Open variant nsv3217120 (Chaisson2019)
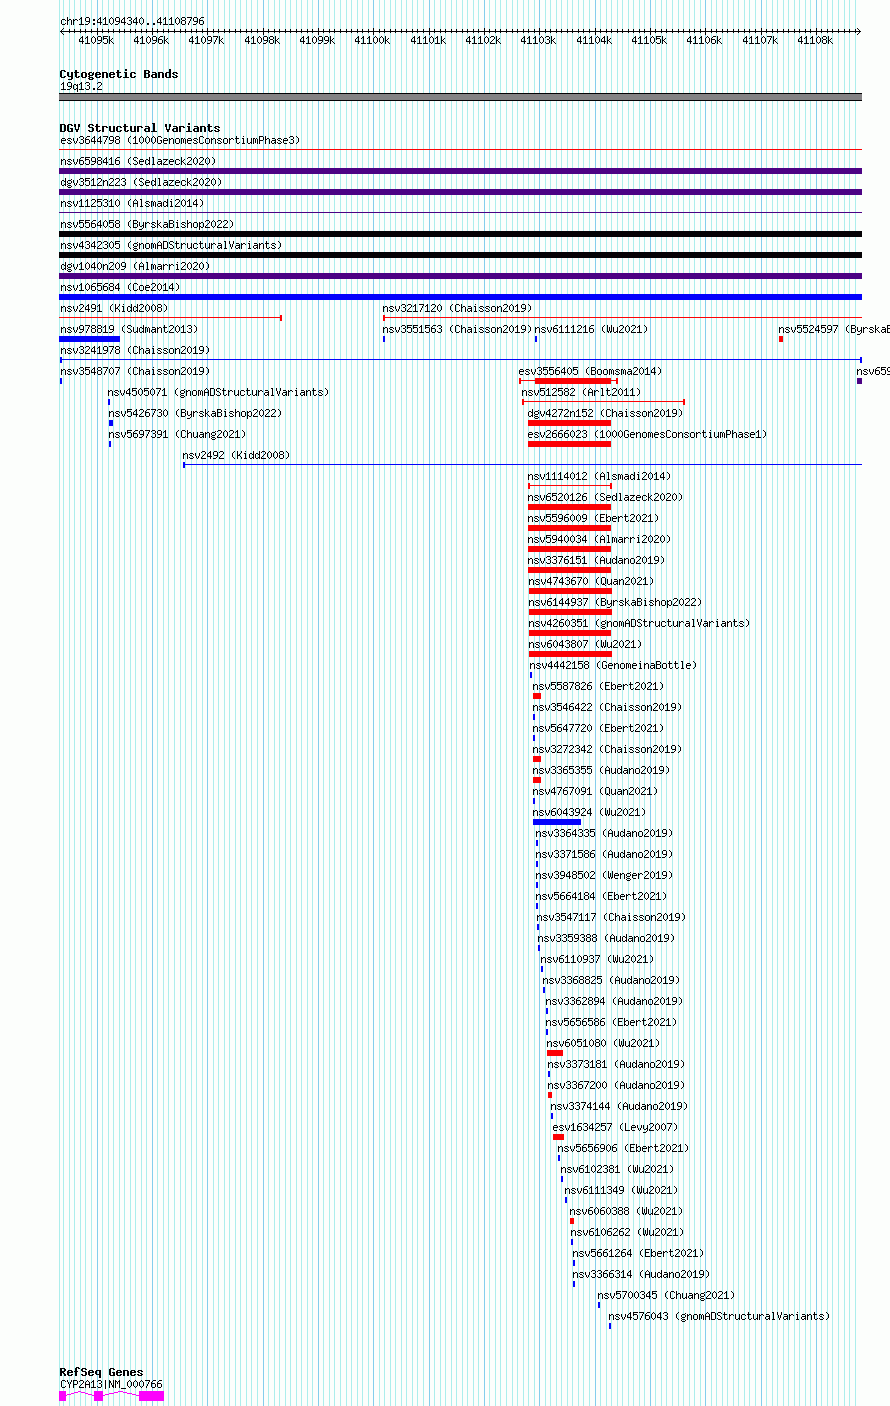The width and height of the screenshot is (890, 1406). (x=457, y=308)
